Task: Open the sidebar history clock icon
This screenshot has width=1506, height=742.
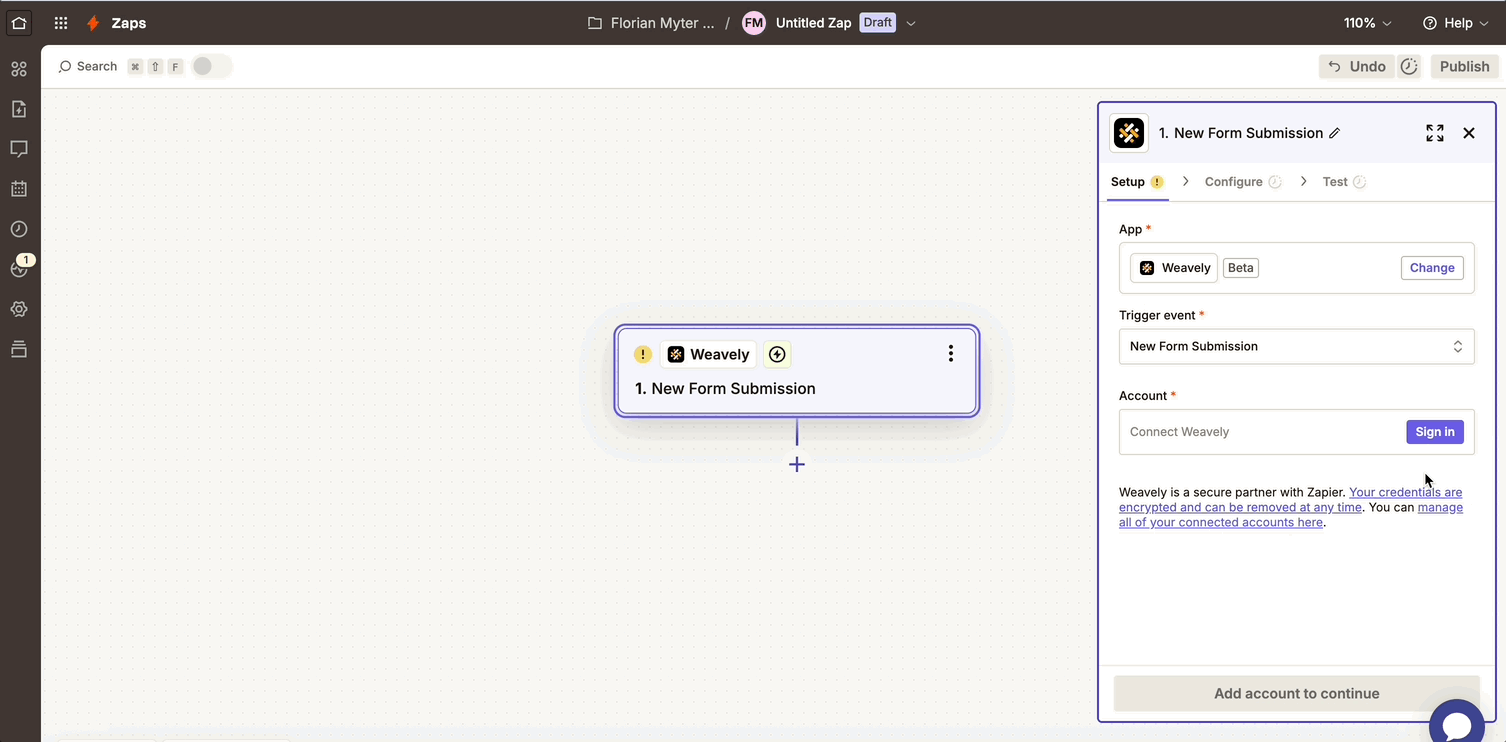Action: [19, 229]
